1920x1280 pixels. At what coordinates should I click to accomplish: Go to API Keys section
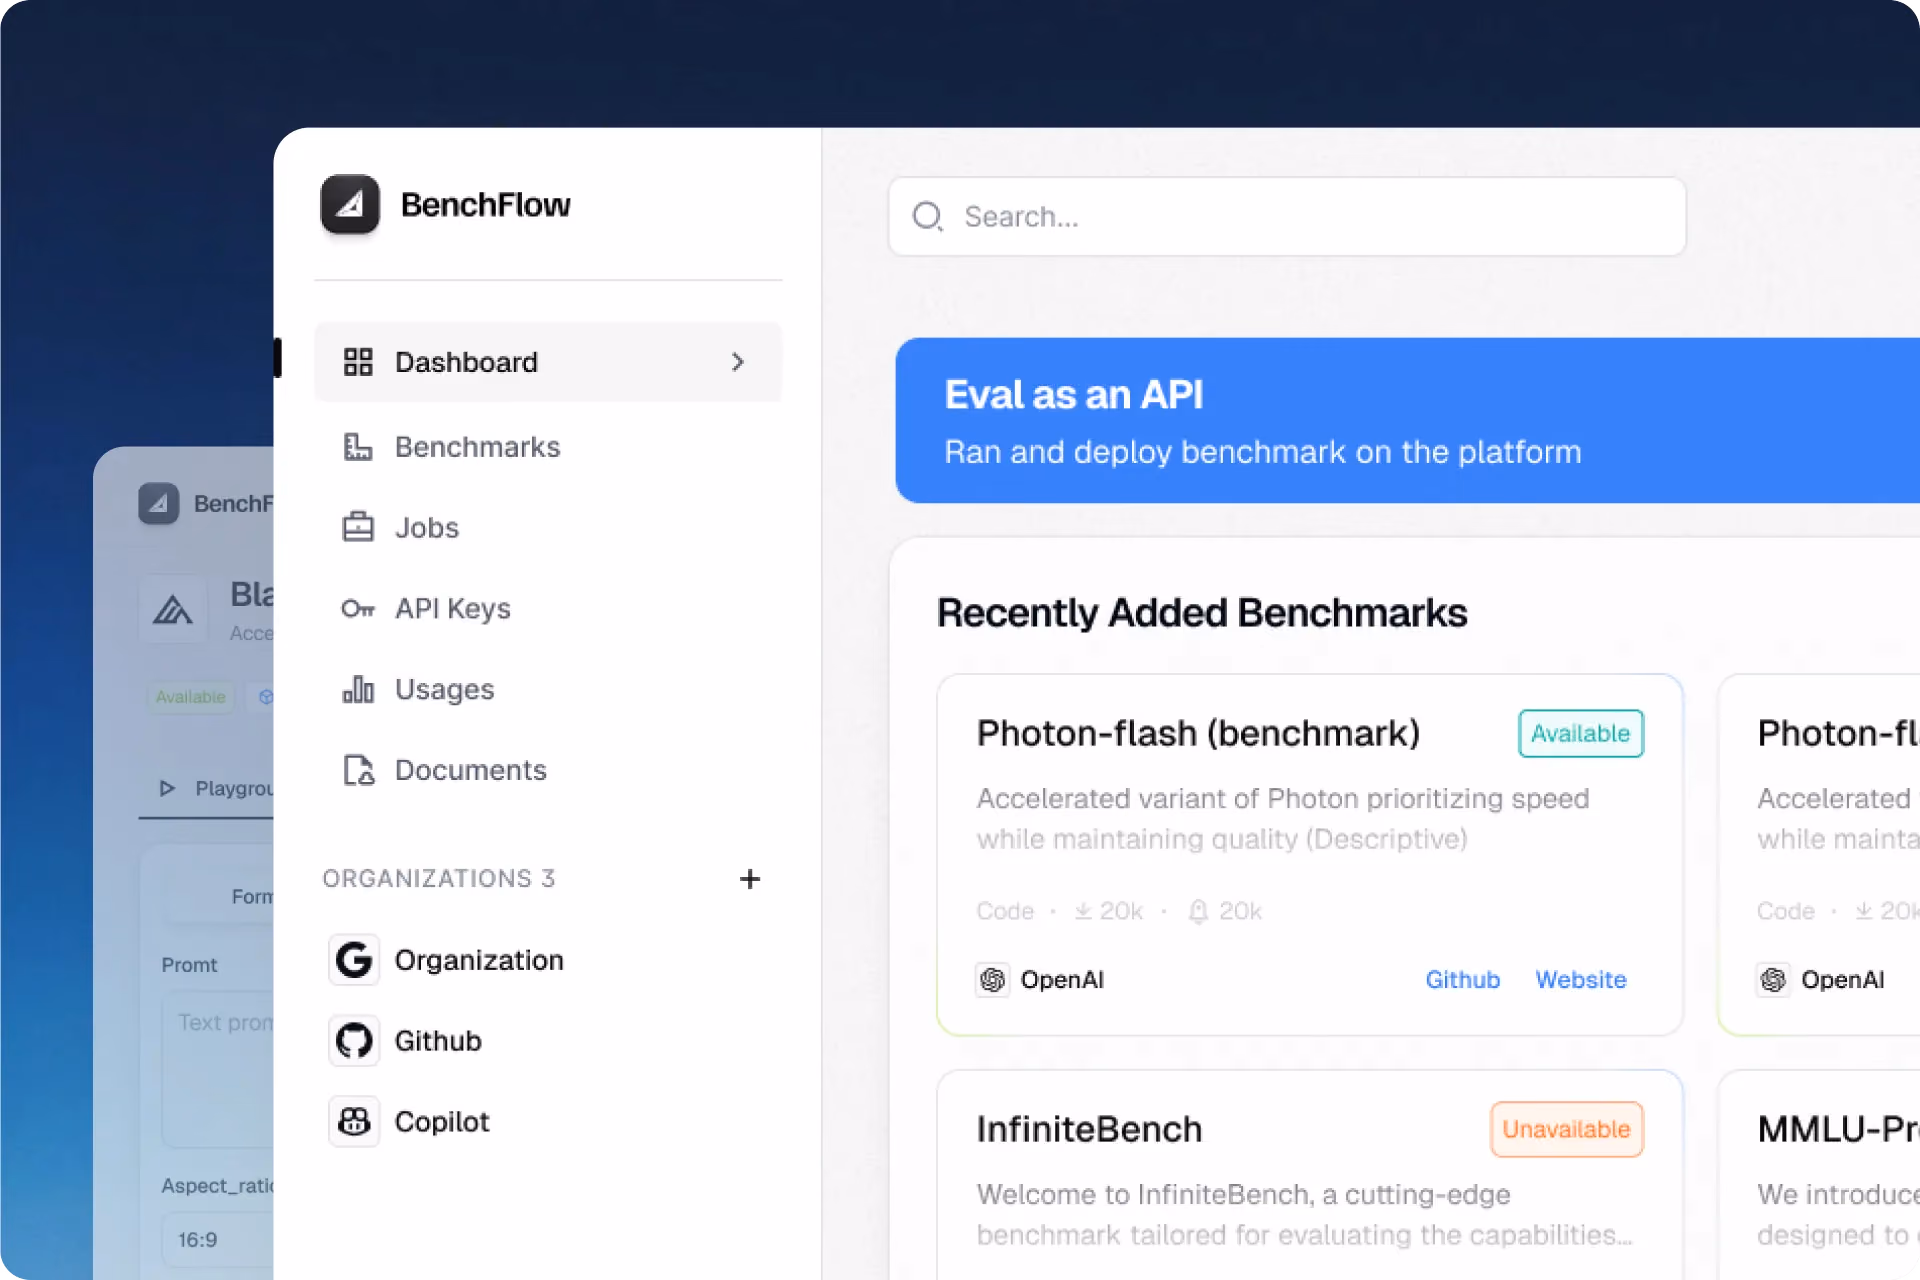coord(548,608)
